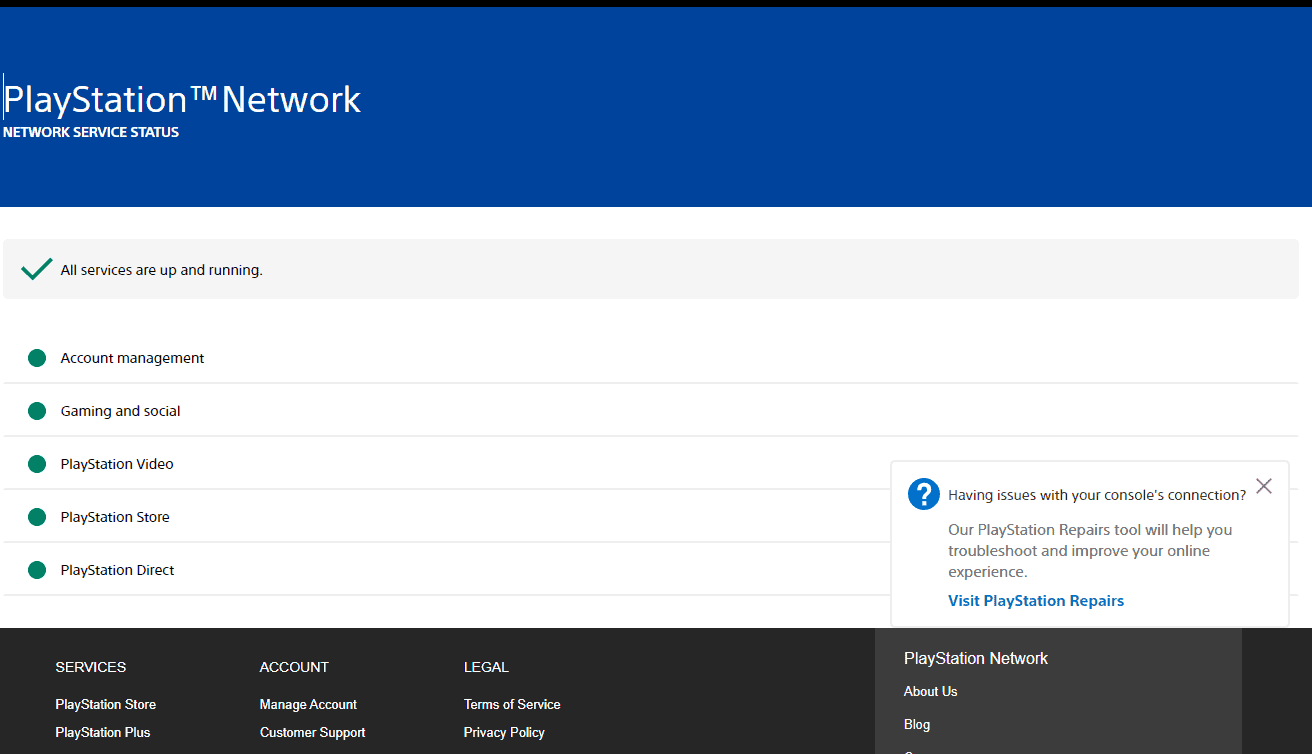Screen dimensions: 1312x754
Task: Click the green status dot beside PlayStation Direct
Action: [x=37, y=570]
